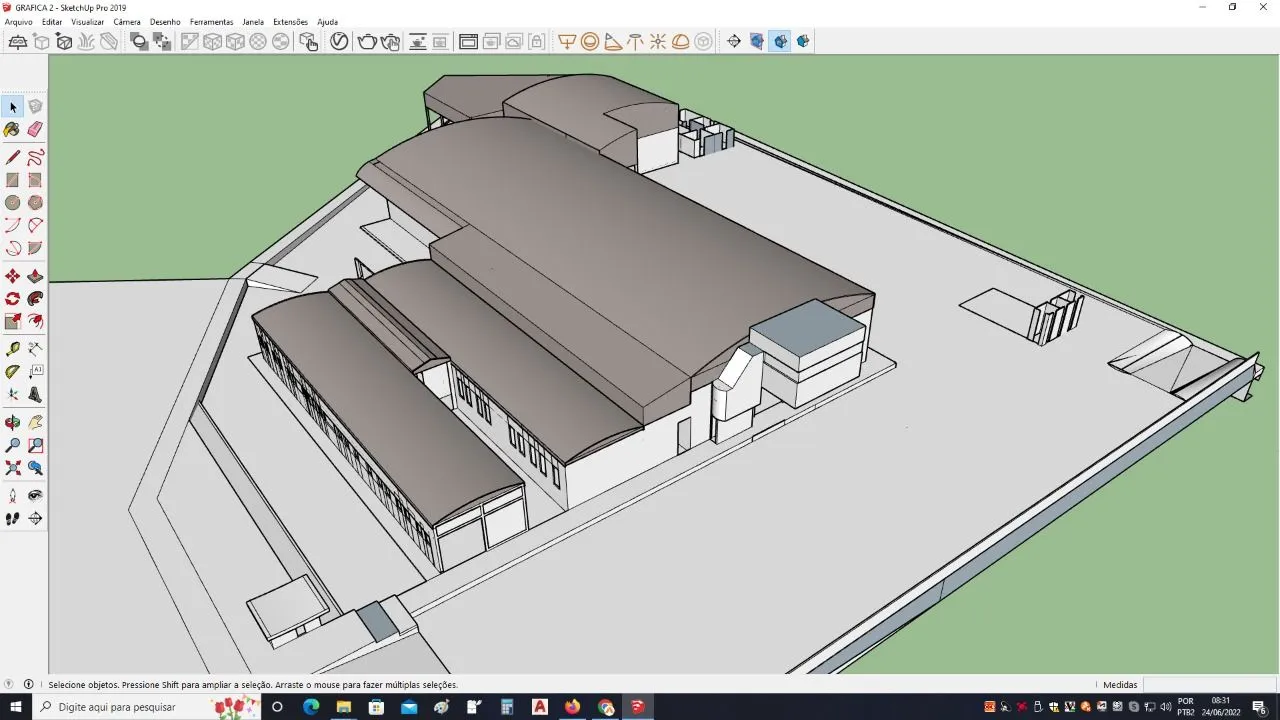1280x720 pixels.
Task: Open the Editar menu
Action: [x=52, y=22]
